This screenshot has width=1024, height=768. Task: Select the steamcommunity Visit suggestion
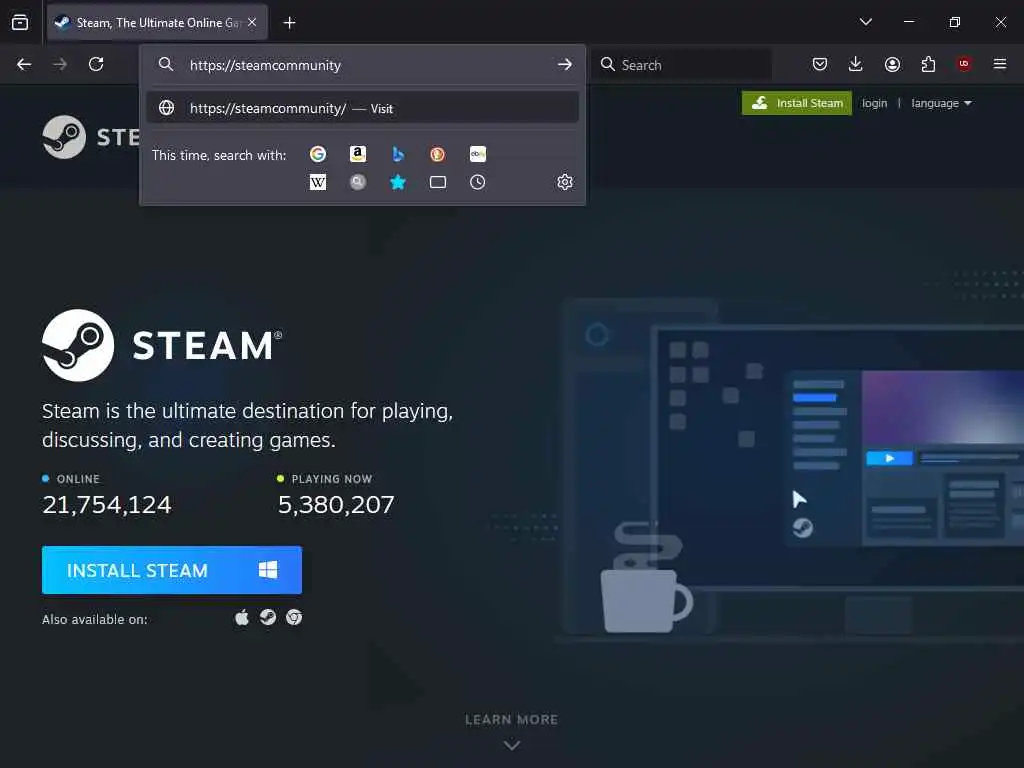pyautogui.click(x=362, y=108)
